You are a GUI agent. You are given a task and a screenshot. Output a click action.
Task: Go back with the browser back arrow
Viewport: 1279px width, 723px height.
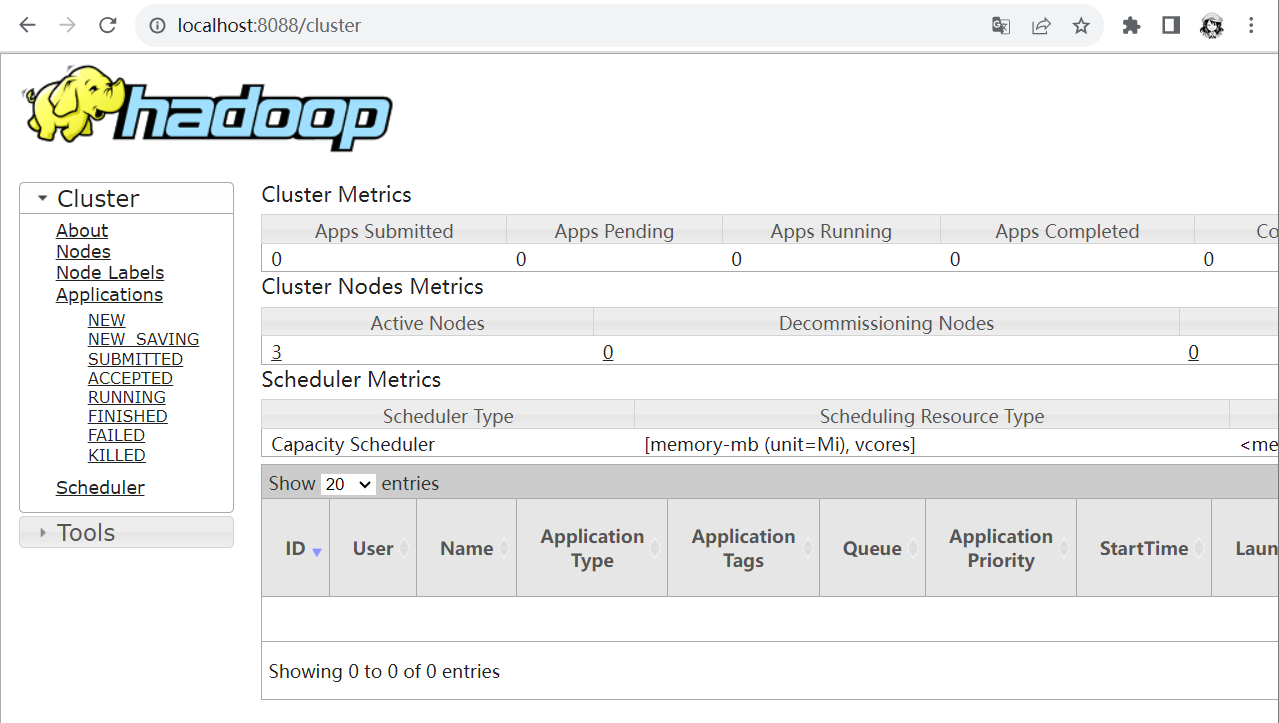coord(27,25)
